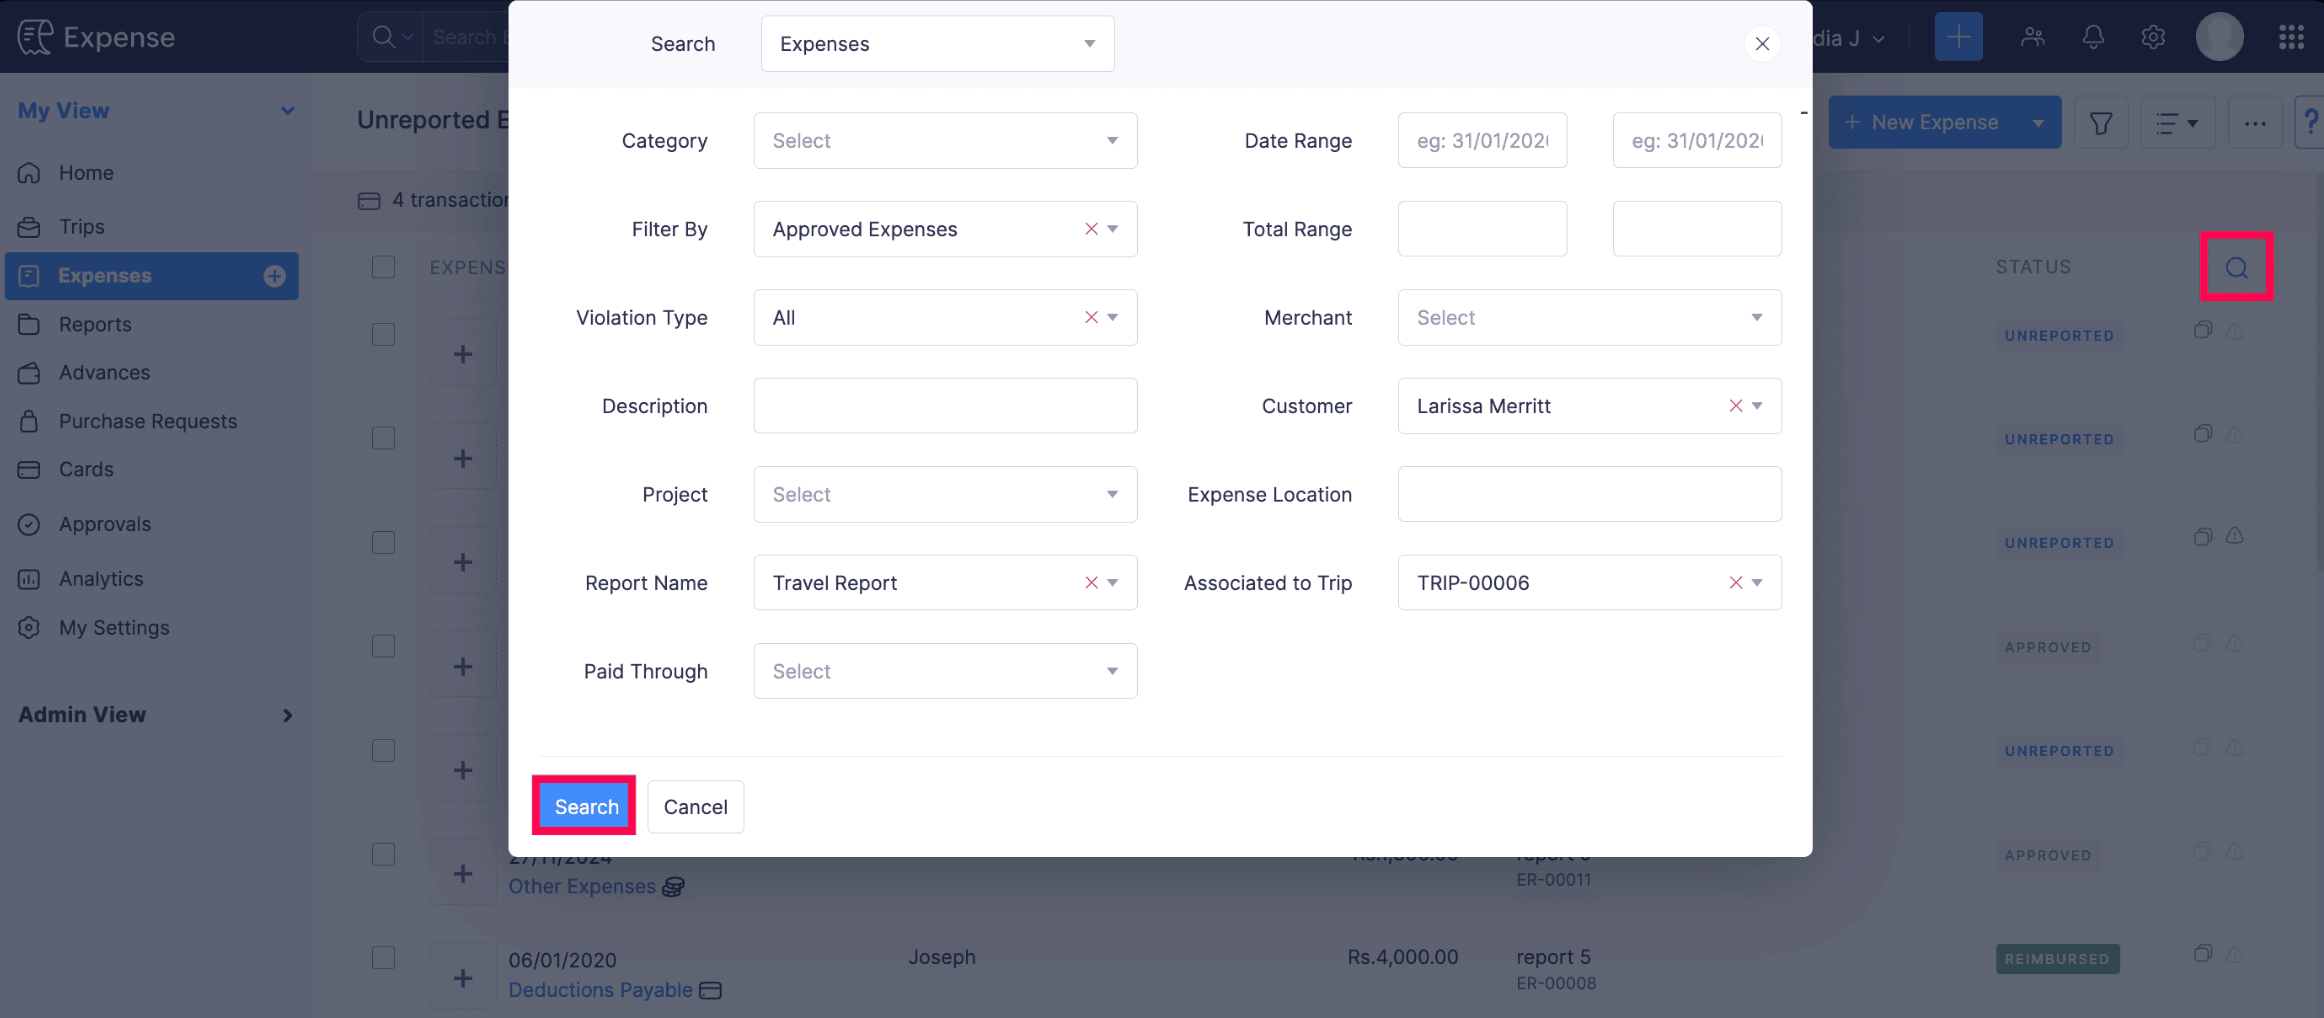Click the blue quick-create plus button

[1958, 38]
